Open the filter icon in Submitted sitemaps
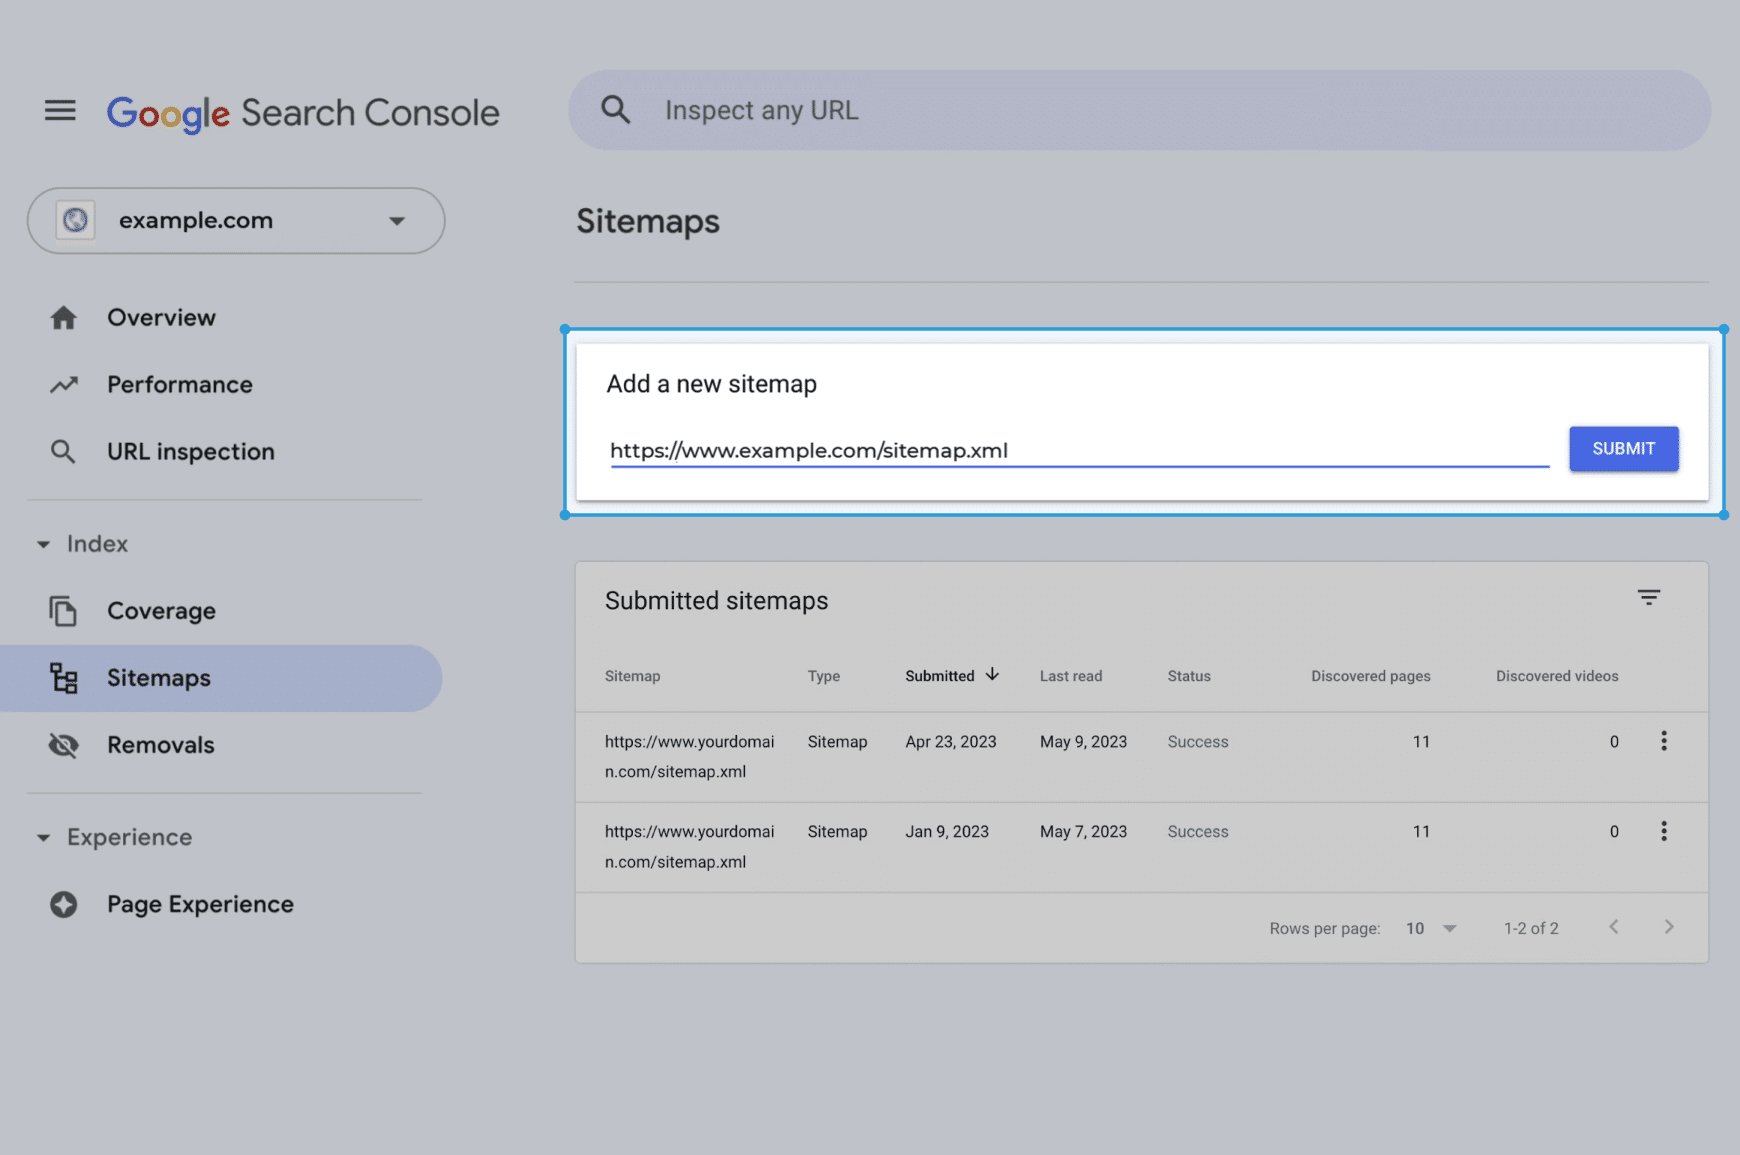This screenshot has width=1740, height=1155. click(1648, 598)
